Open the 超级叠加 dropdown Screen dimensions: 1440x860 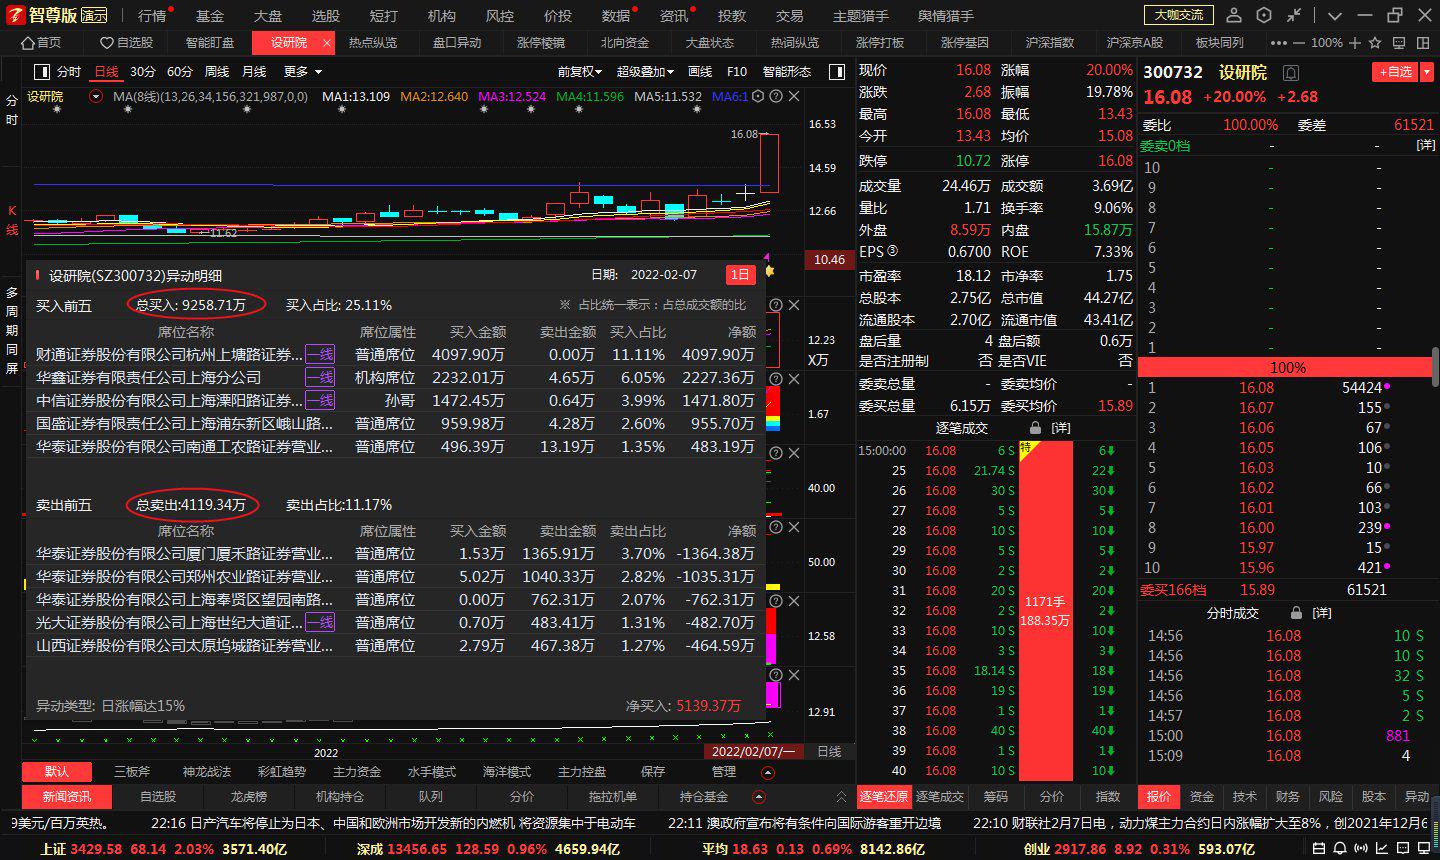coord(645,72)
